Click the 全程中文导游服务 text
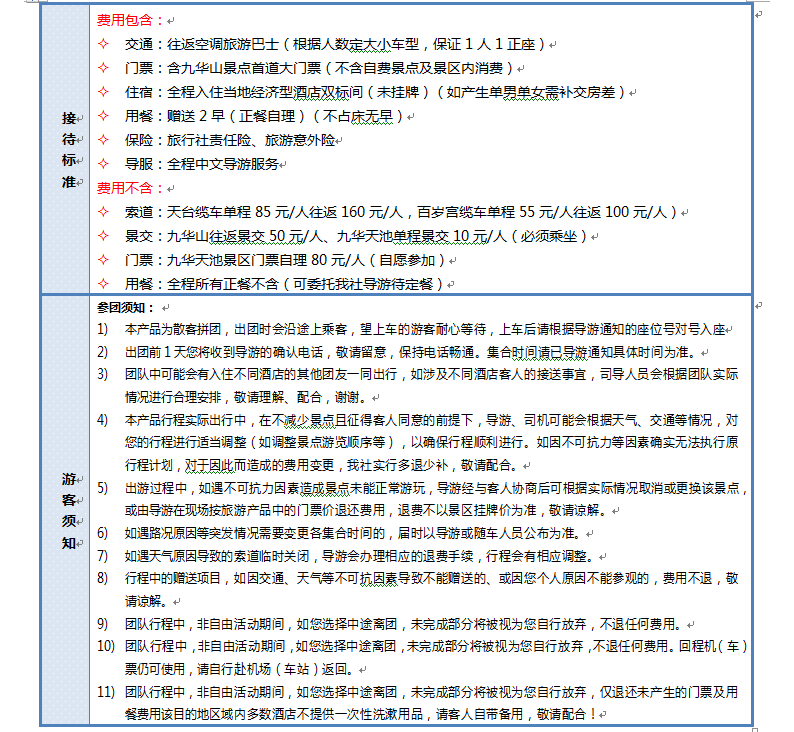794x732 pixels. 223,164
